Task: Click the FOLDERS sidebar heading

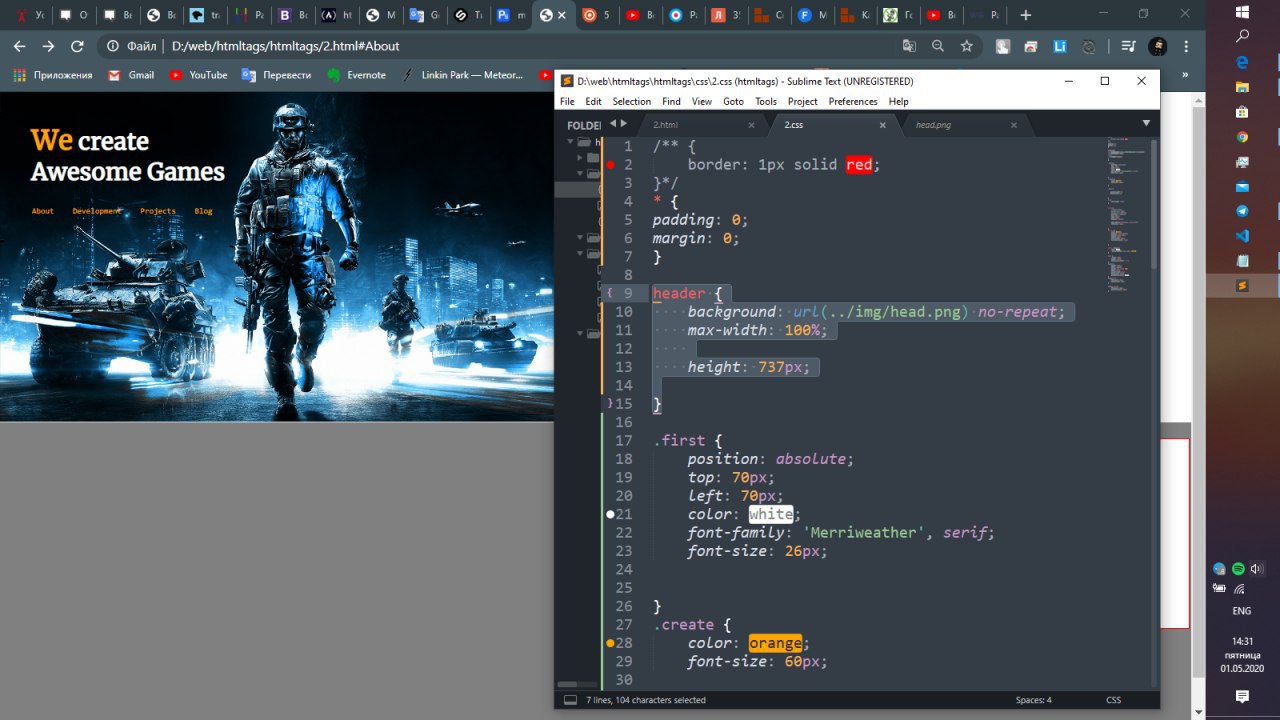Action: click(584, 125)
